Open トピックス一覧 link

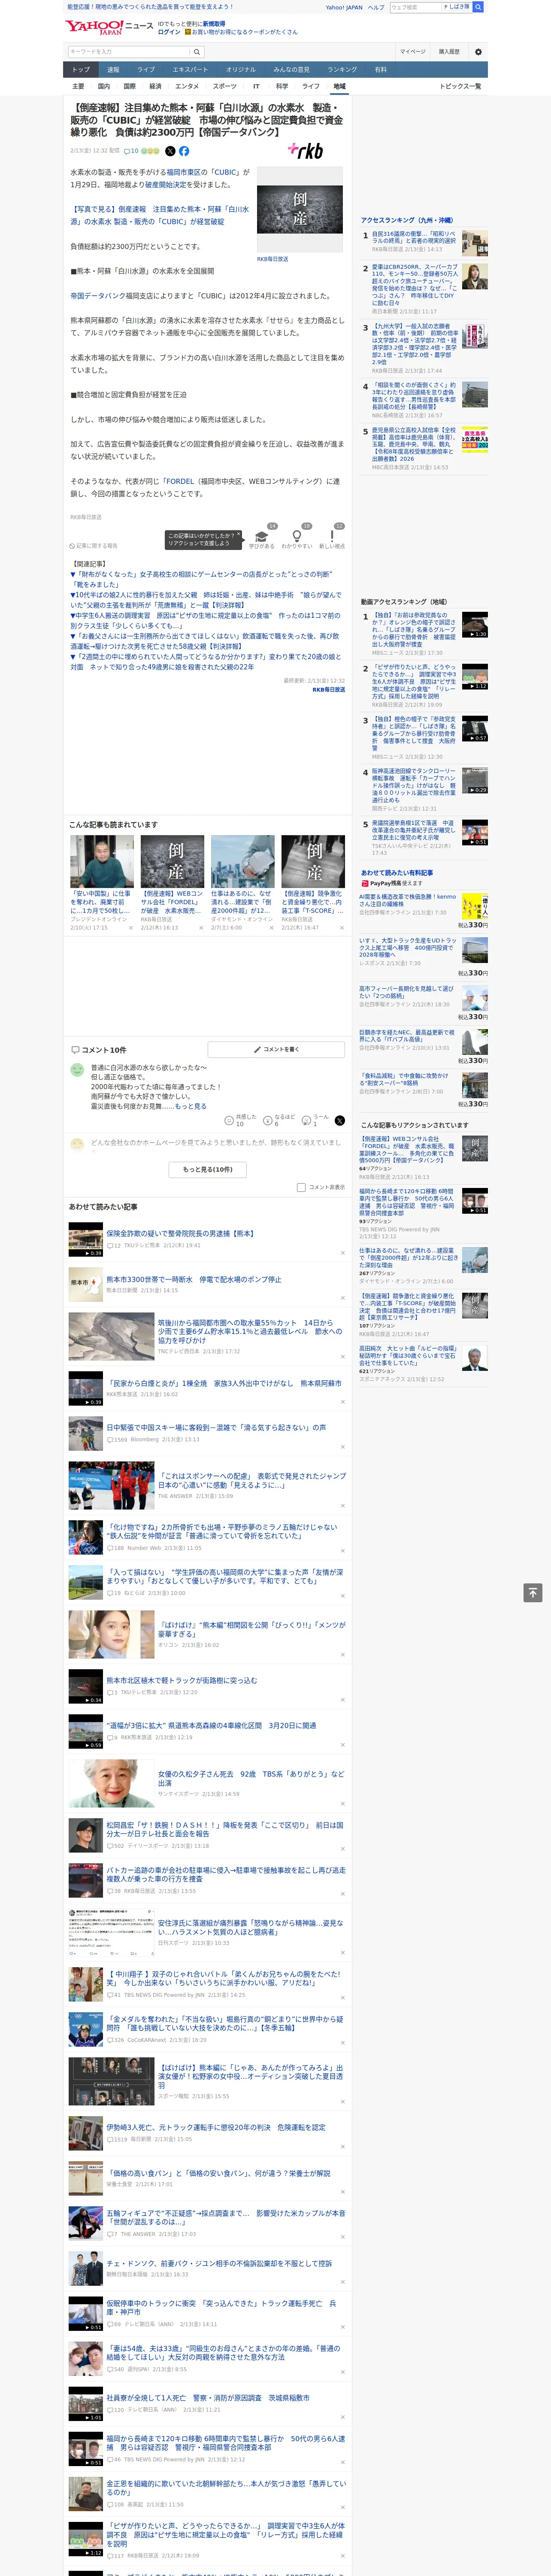coord(460,86)
